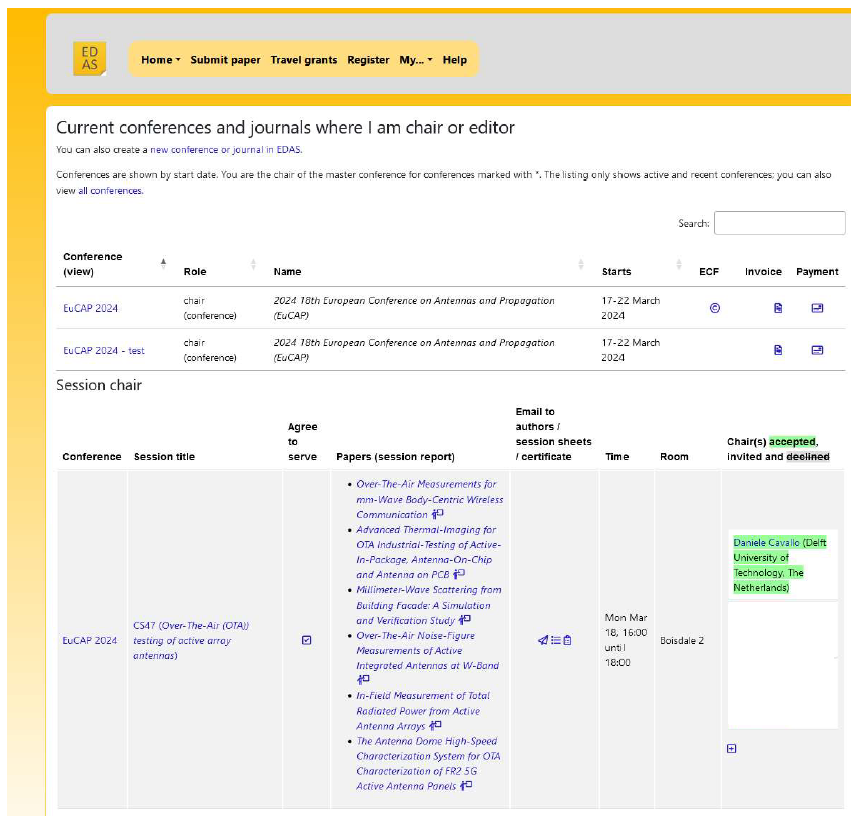Click presenter icon beside Millimeter-Wave Scattering paper
This screenshot has width=857, height=825.
click(464, 620)
